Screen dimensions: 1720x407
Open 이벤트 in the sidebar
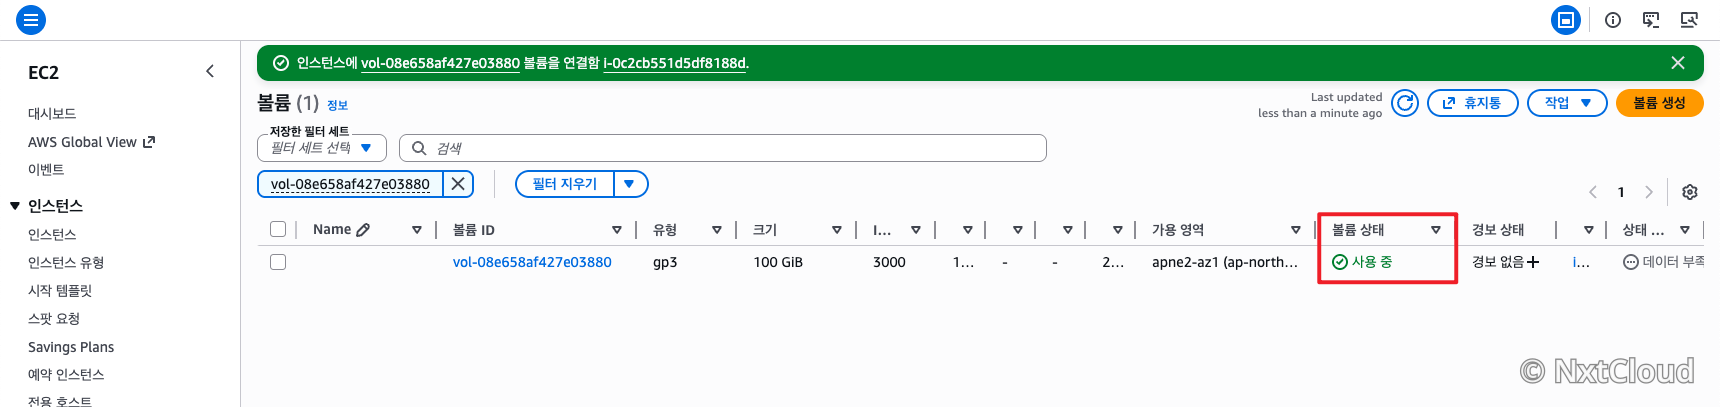point(46,170)
